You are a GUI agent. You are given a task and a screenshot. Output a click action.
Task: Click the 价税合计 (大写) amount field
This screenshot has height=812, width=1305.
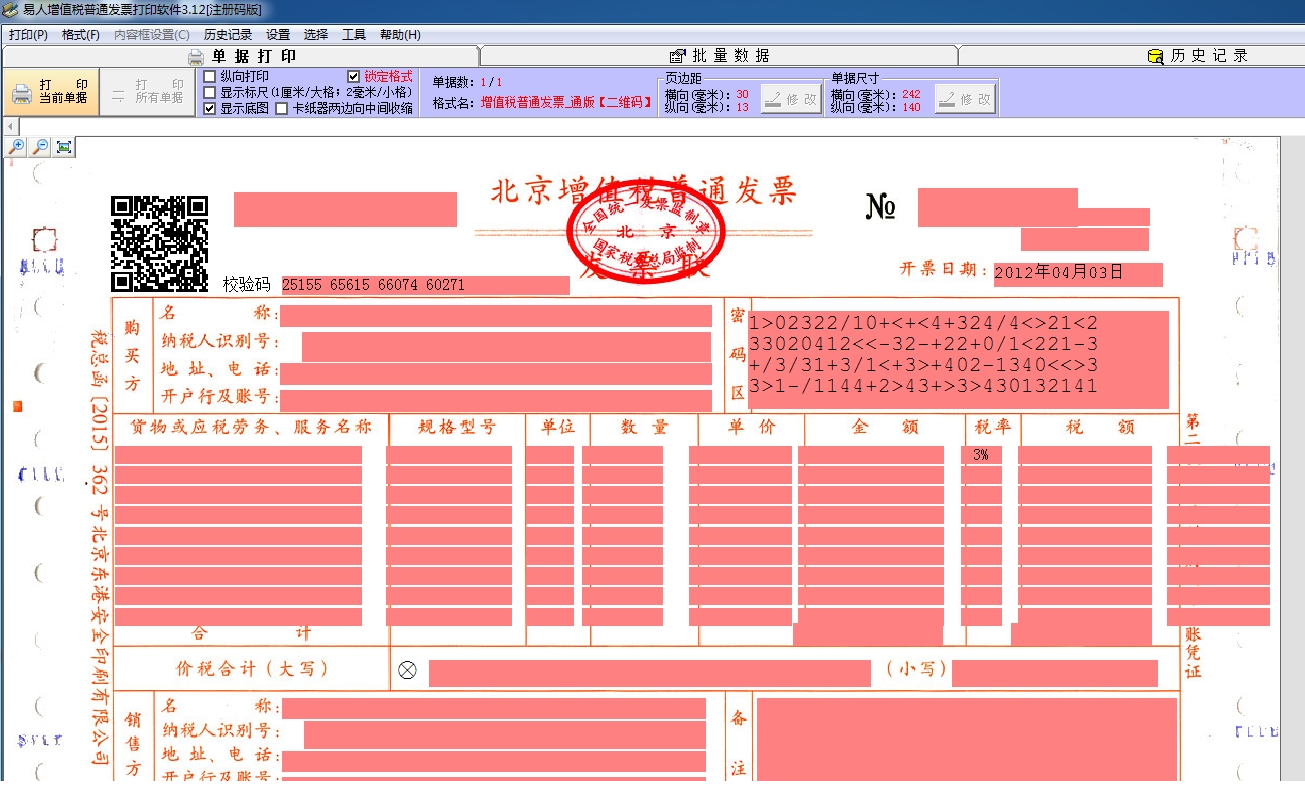[x=650, y=673]
